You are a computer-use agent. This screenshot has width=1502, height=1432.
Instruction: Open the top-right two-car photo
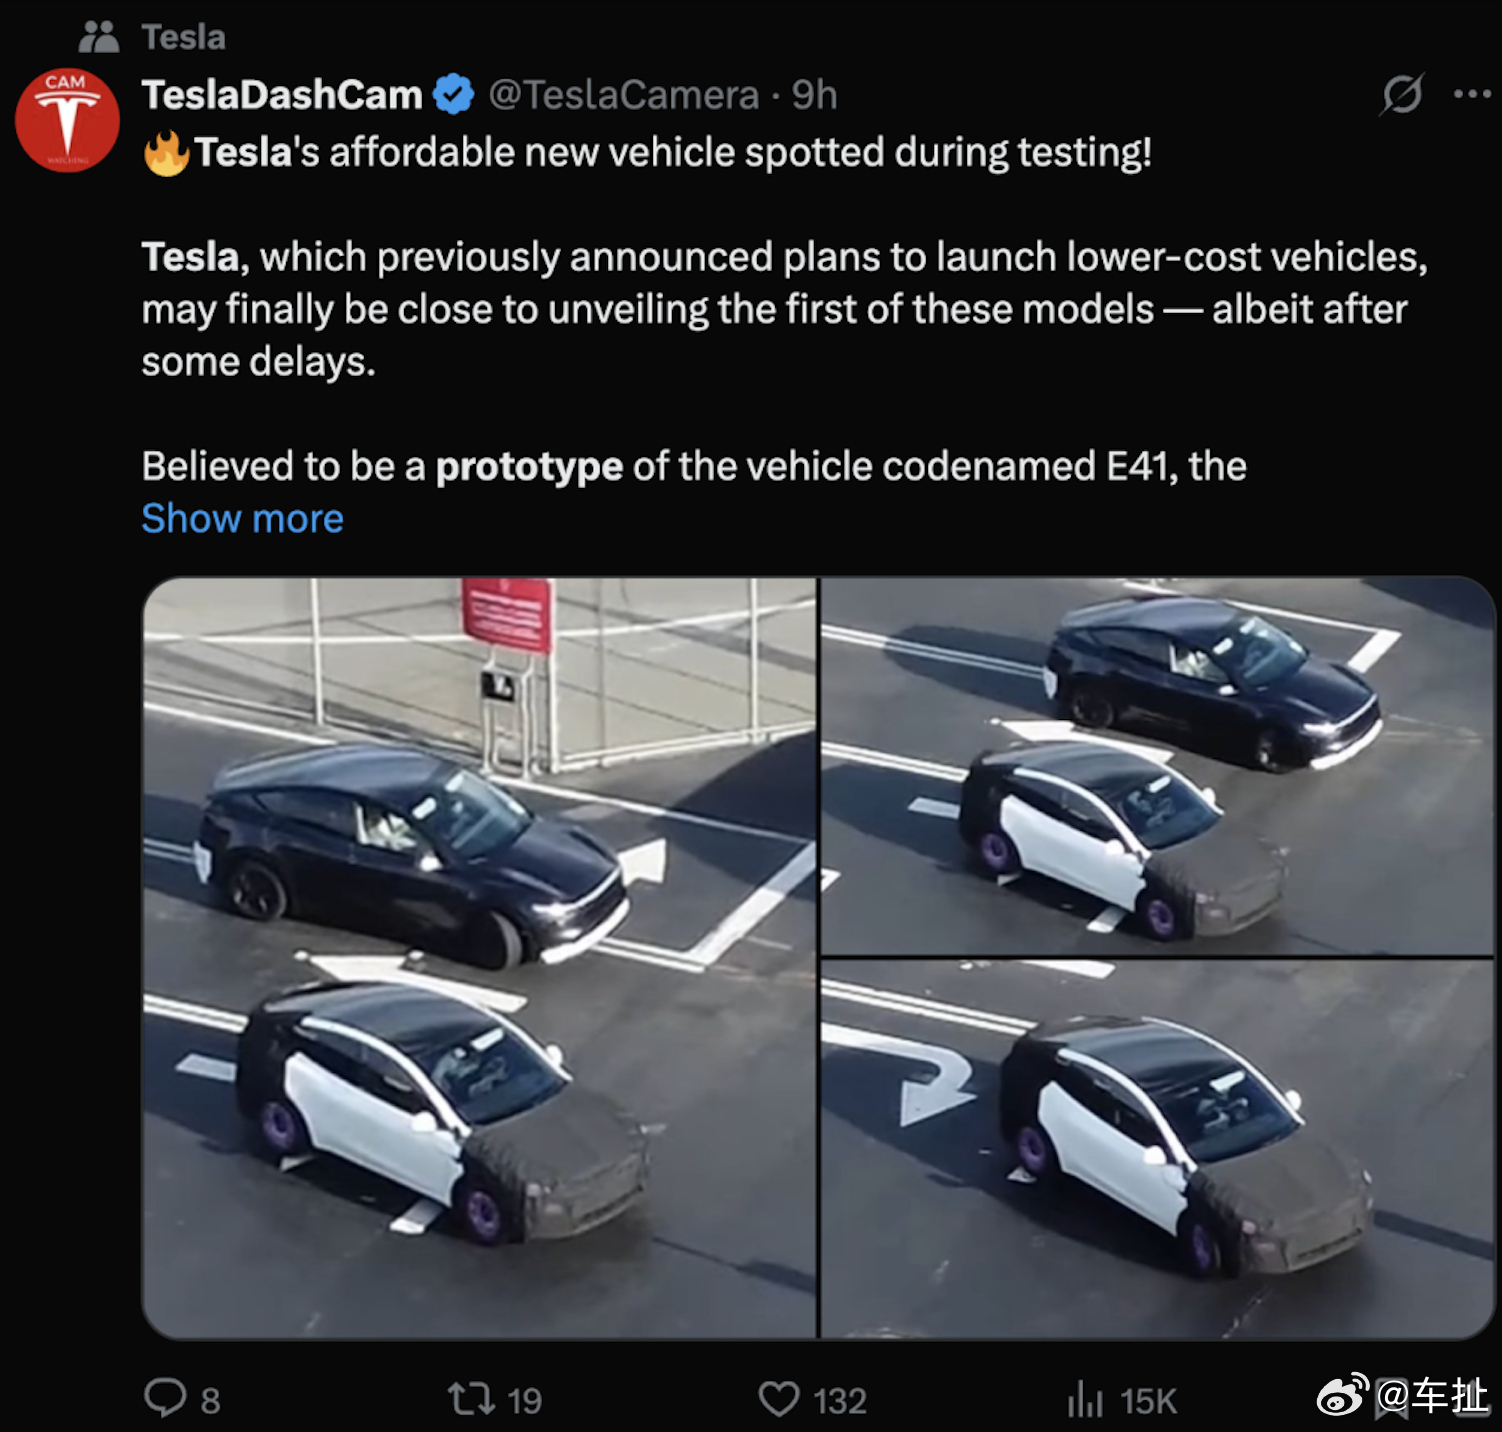pyautogui.click(x=1157, y=766)
